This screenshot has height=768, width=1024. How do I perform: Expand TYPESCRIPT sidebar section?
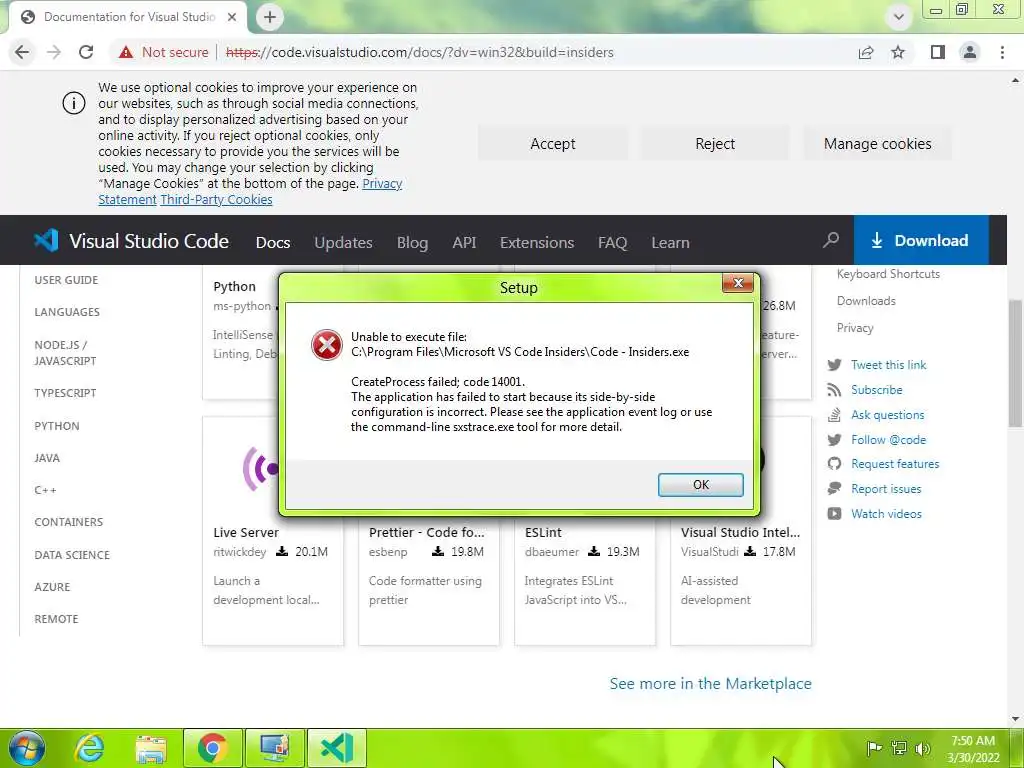coord(65,393)
